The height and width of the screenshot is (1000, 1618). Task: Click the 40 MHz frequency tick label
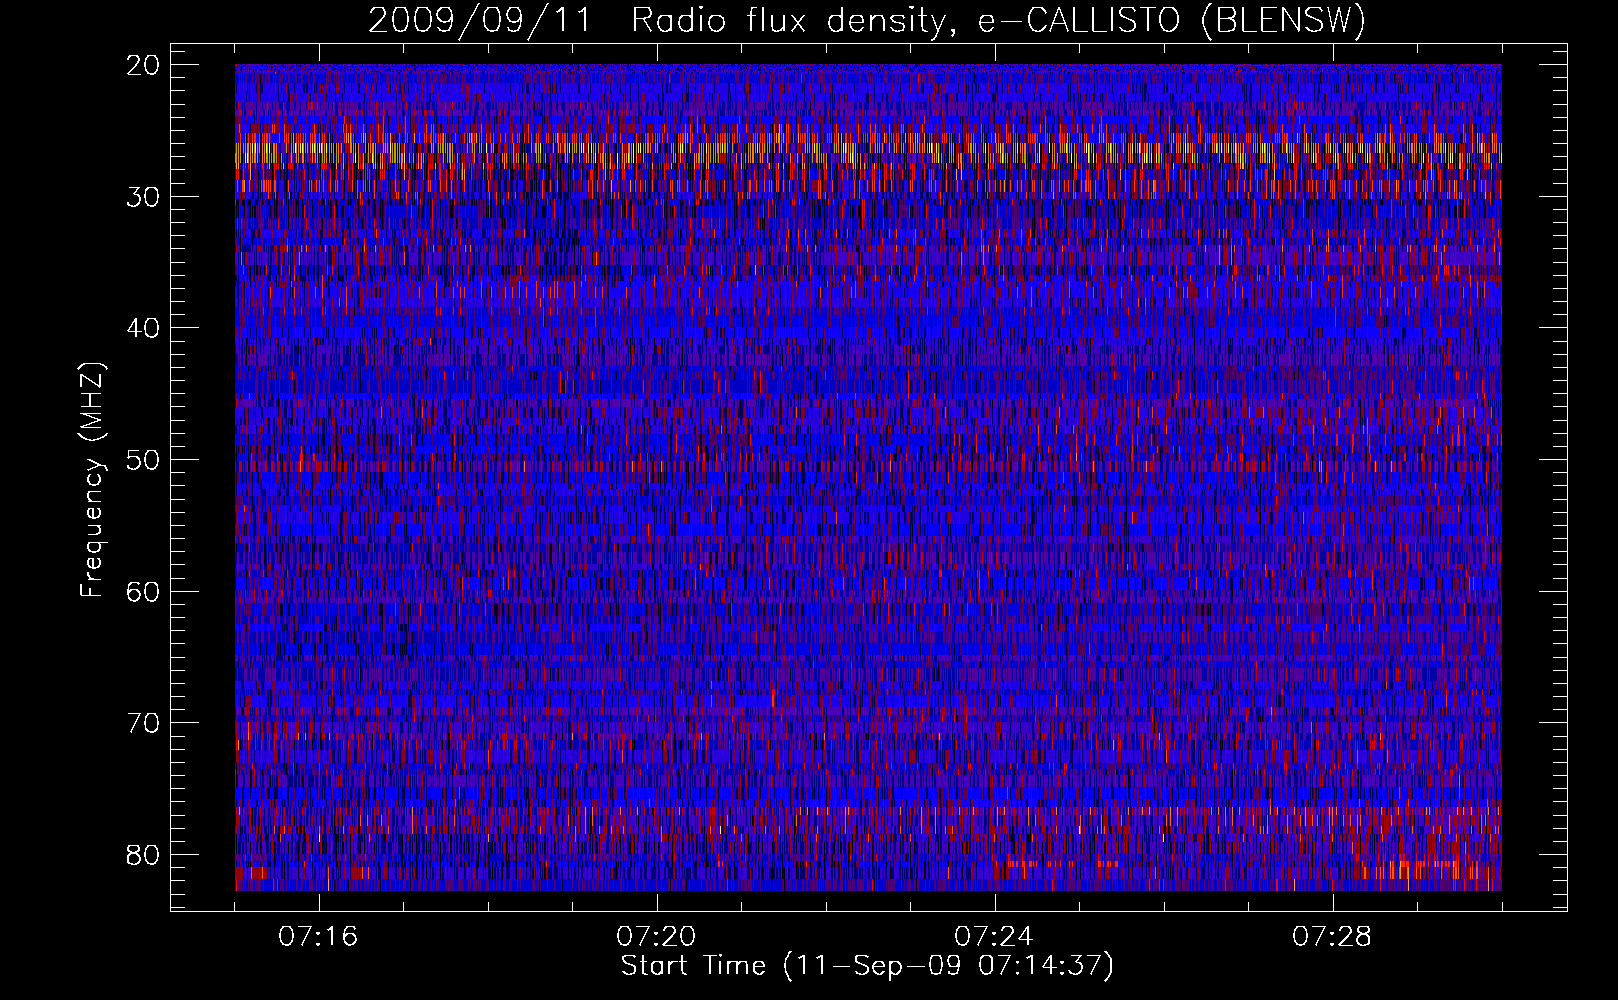(x=144, y=328)
